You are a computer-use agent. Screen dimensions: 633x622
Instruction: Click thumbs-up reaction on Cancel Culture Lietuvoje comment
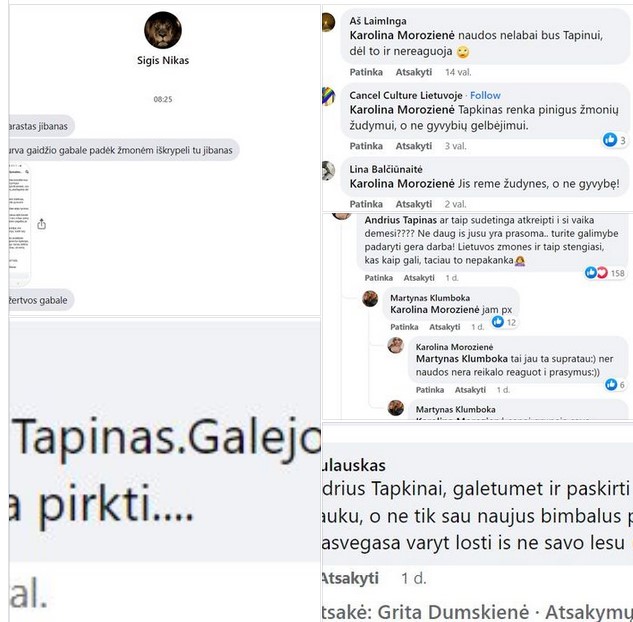click(610, 140)
